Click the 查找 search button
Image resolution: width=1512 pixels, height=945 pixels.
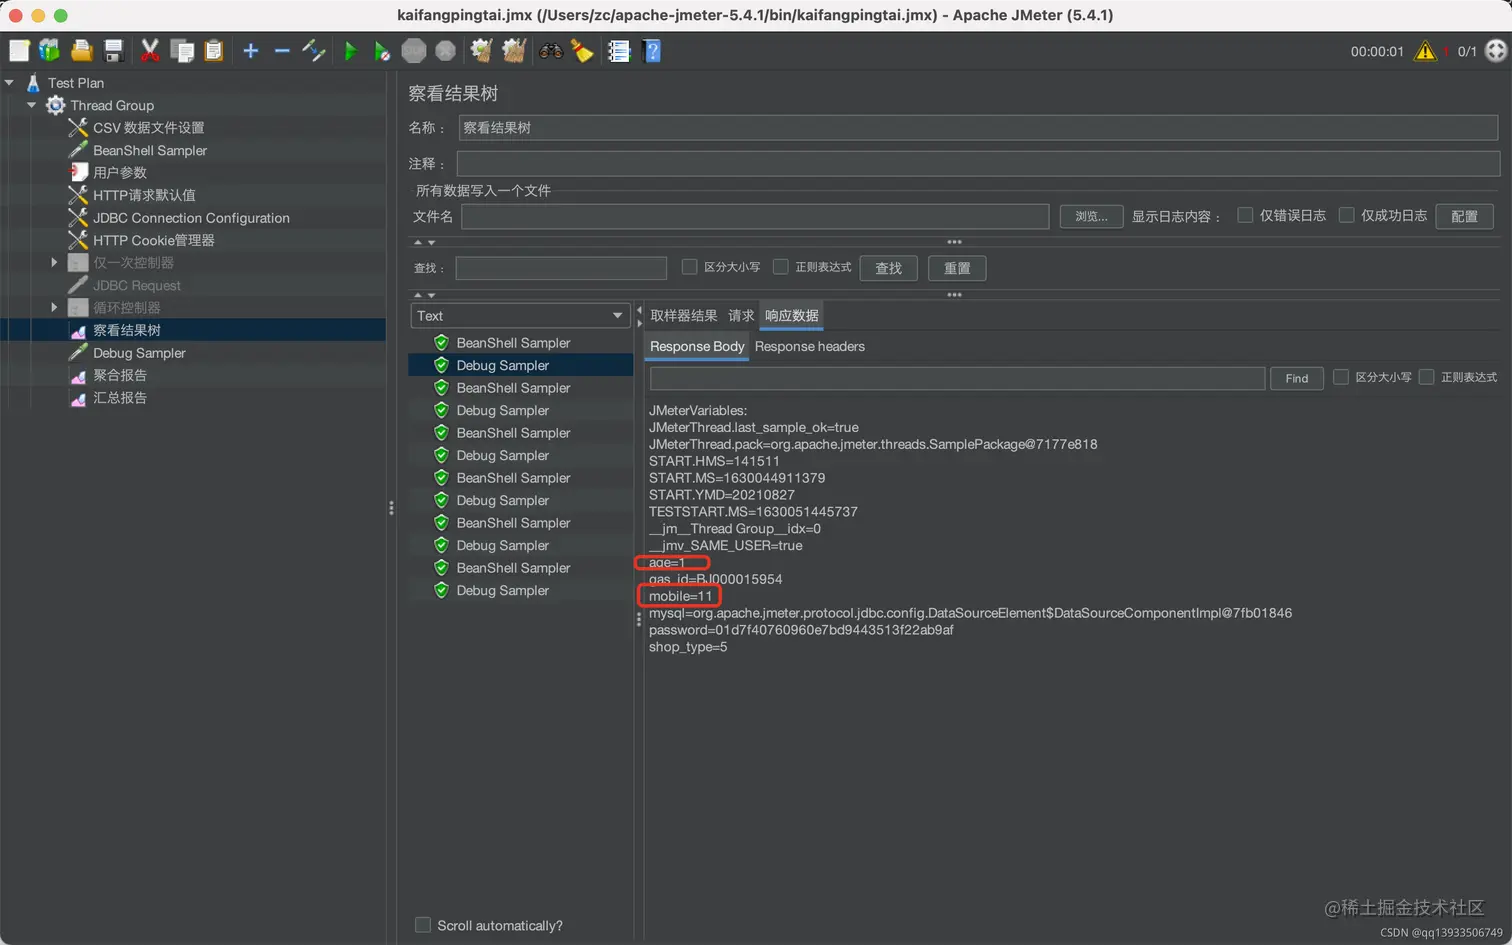point(889,268)
